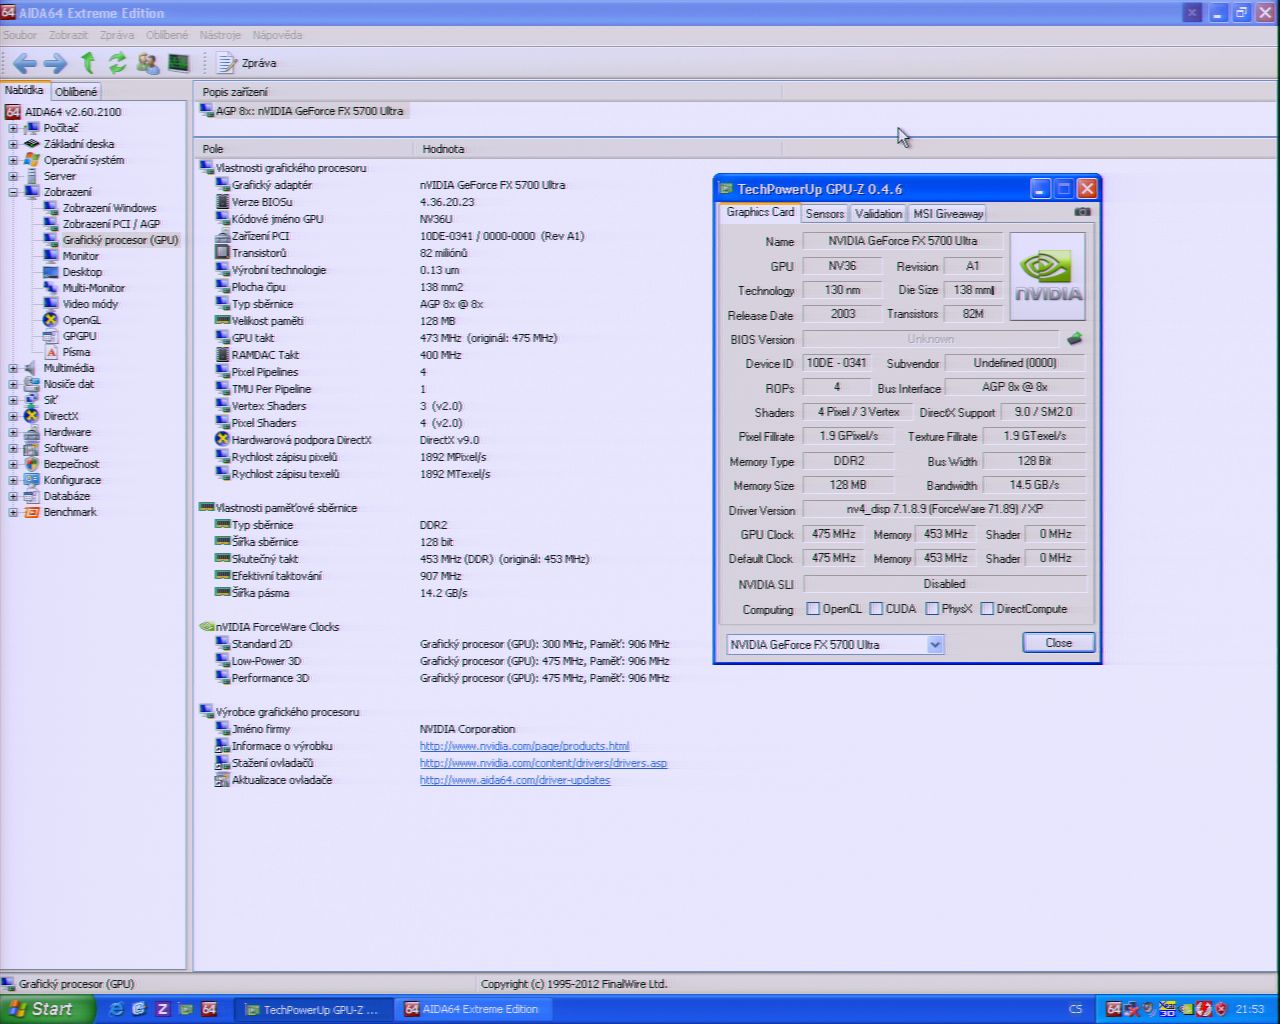The image size is (1280, 1024).
Task: Expand the Multimédia tree node
Action: pyautogui.click(x=13, y=368)
